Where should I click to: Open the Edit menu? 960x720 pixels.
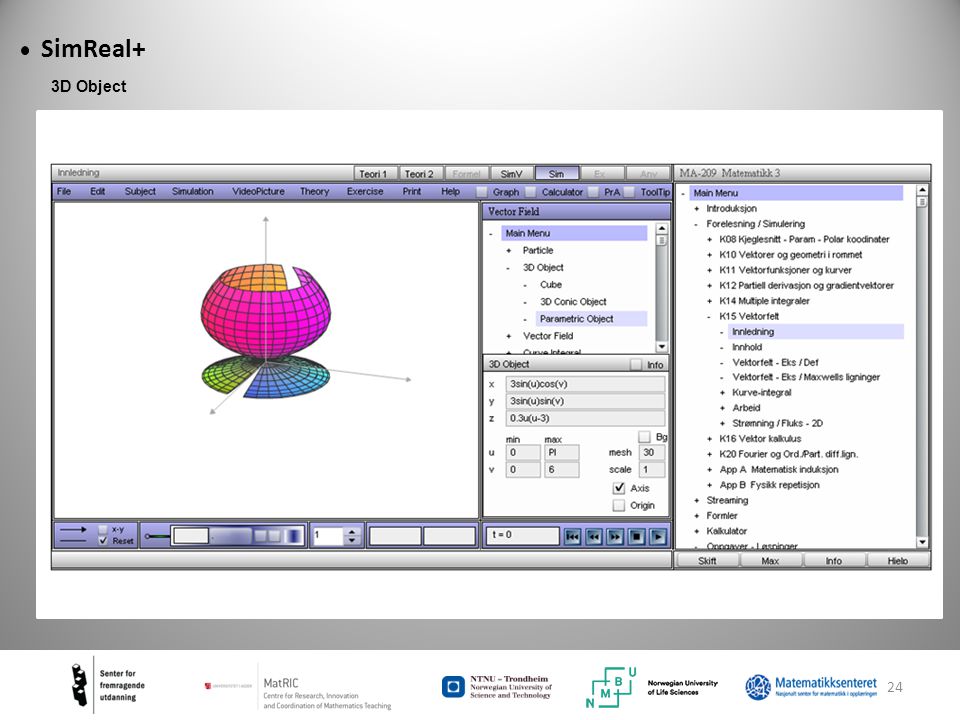[x=97, y=192]
